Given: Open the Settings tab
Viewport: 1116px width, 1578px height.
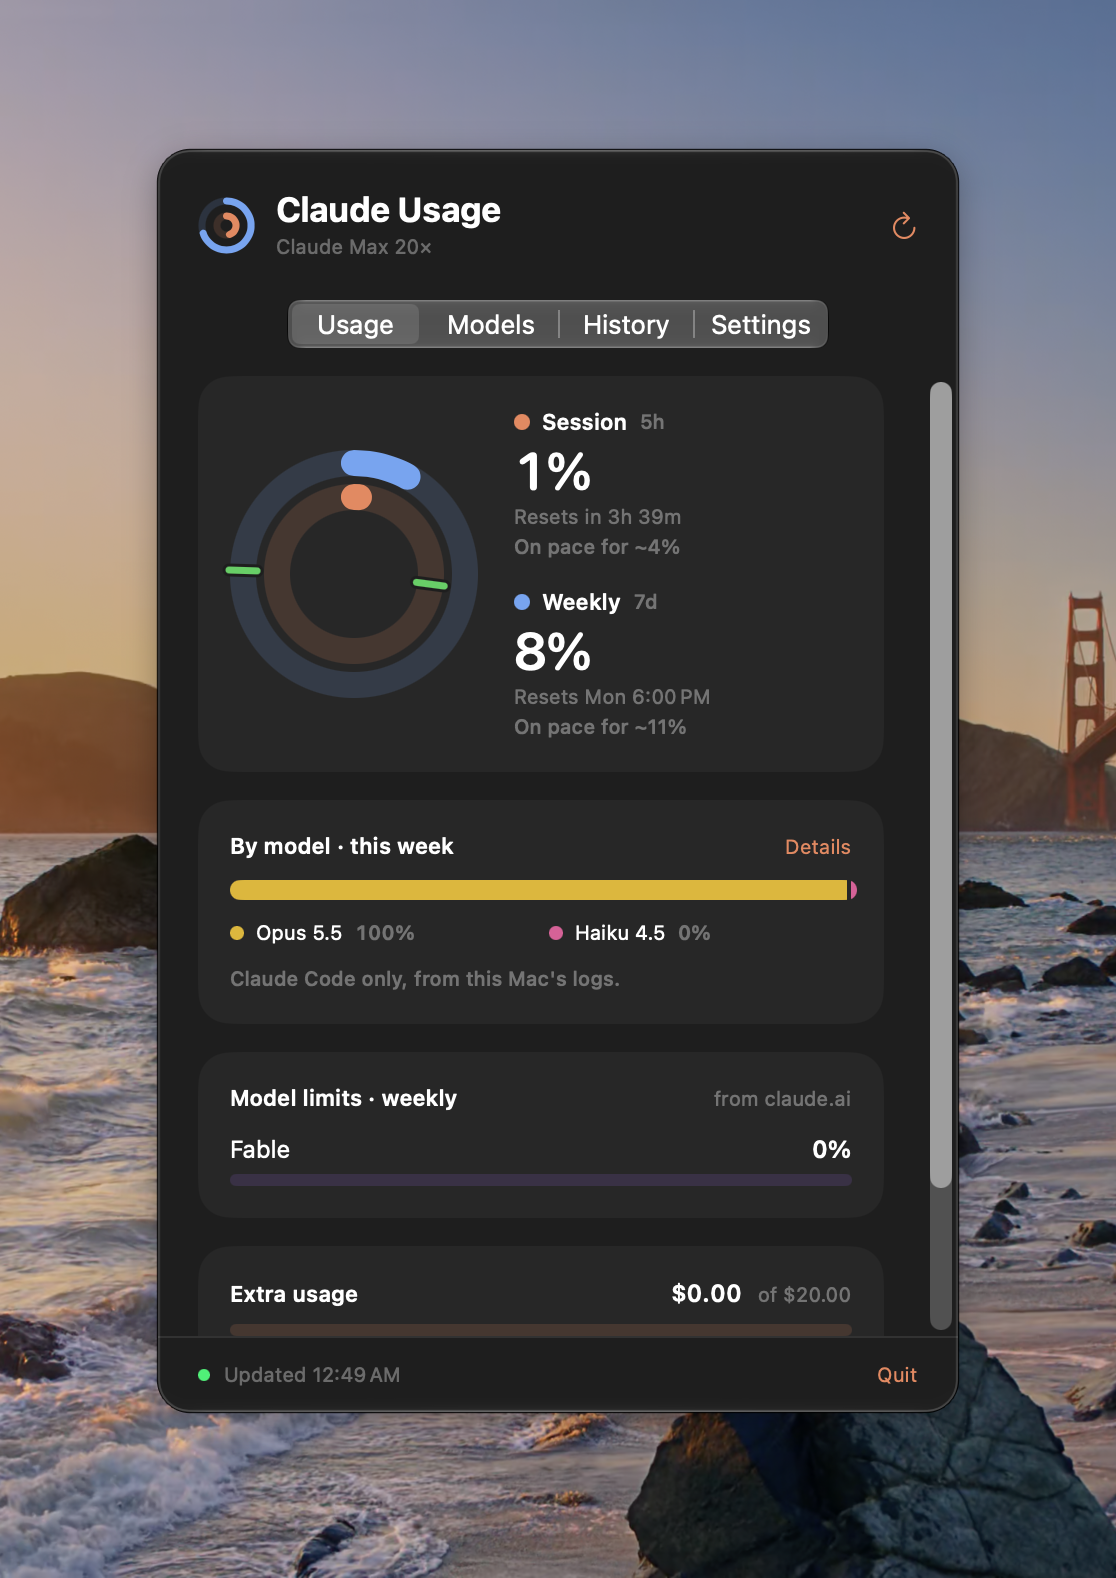Looking at the screenshot, I should pyautogui.click(x=761, y=324).
